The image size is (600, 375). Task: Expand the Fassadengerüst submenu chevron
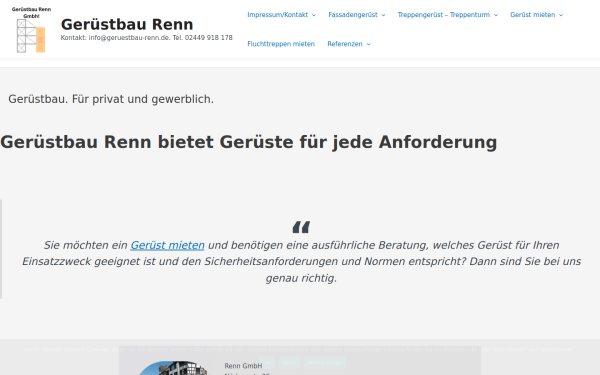383,15
